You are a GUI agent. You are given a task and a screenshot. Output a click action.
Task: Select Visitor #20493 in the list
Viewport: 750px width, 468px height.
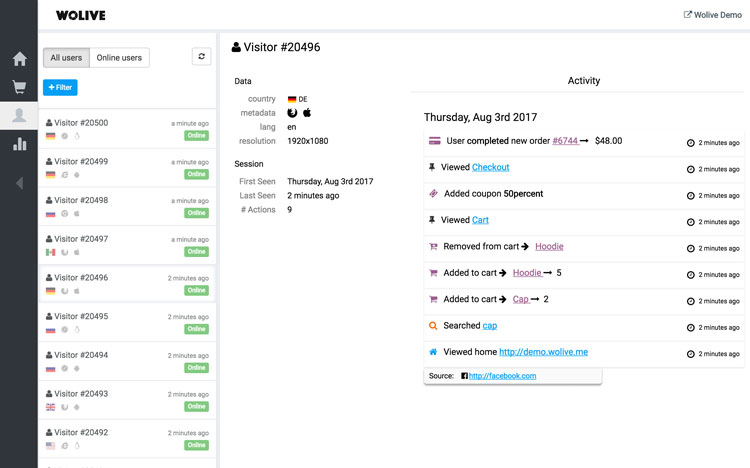[127, 400]
